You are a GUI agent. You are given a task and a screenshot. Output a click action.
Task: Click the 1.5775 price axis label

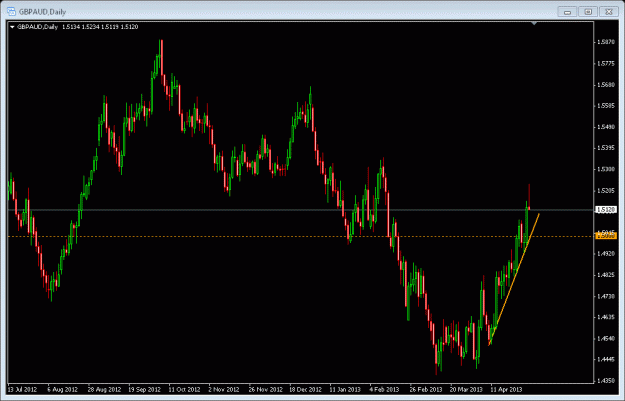click(x=606, y=63)
